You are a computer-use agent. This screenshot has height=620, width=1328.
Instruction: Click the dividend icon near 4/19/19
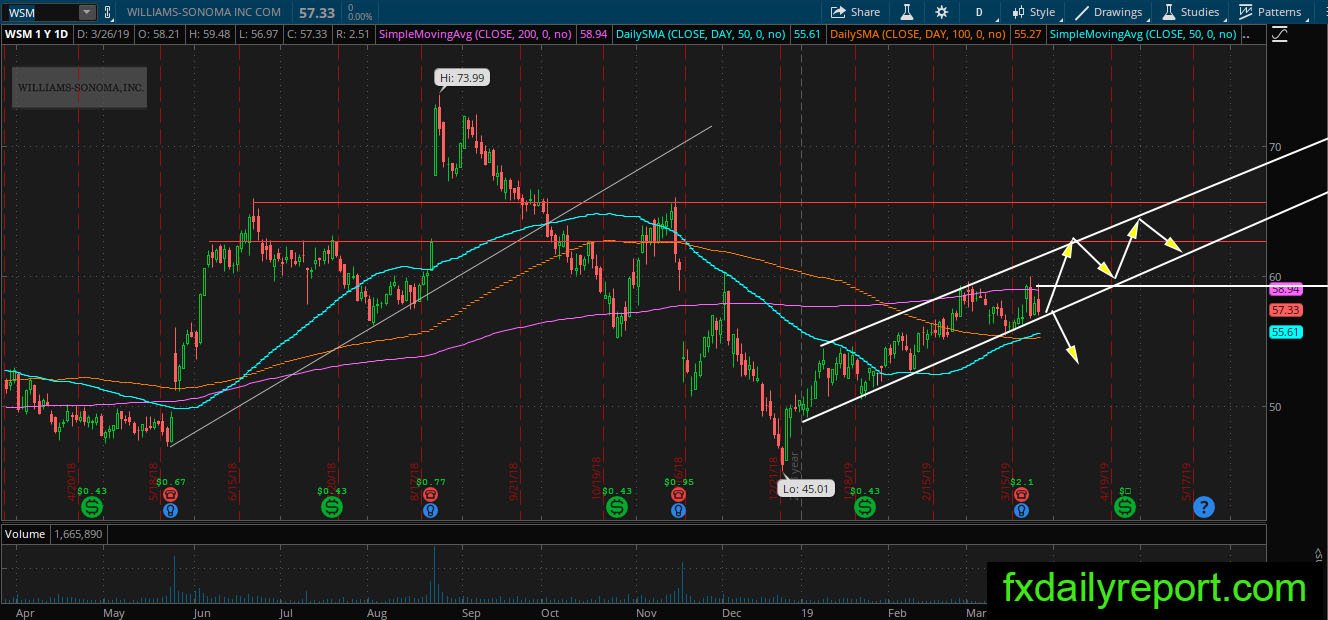coord(1125,508)
